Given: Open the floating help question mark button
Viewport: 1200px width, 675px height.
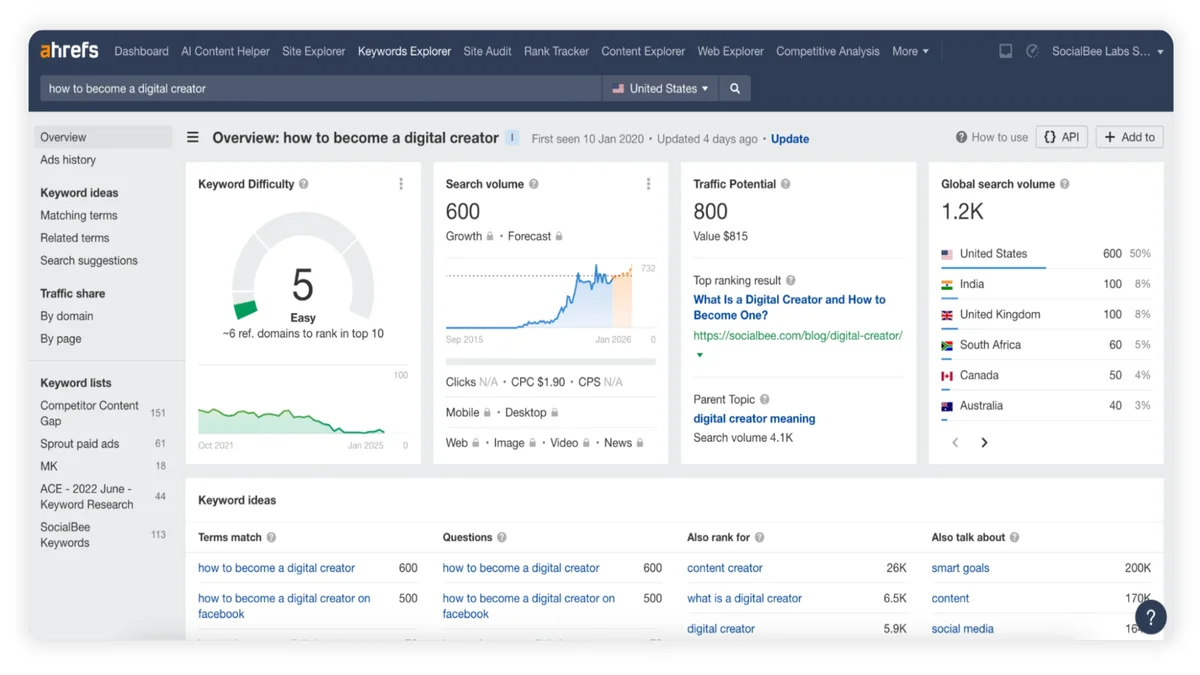Looking at the screenshot, I should coord(1151,617).
